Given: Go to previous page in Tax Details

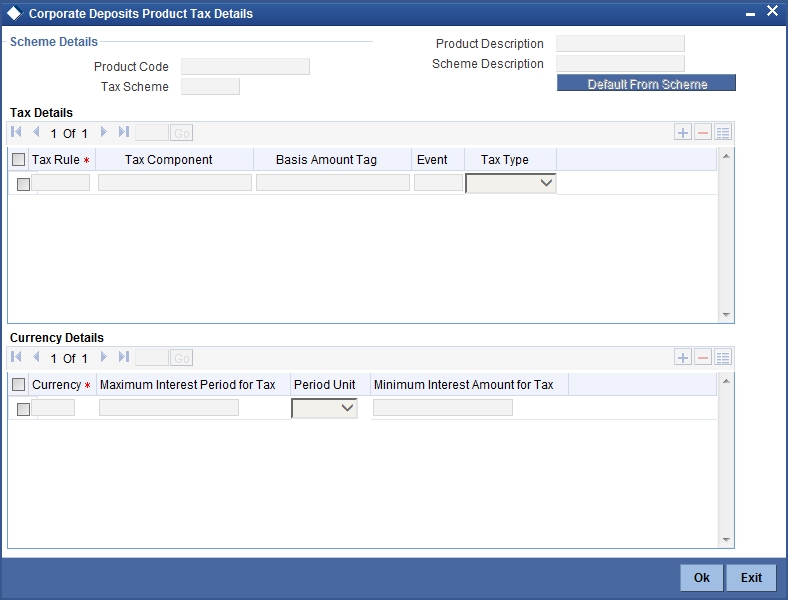Looking at the screenshot, I should (36, 132).
